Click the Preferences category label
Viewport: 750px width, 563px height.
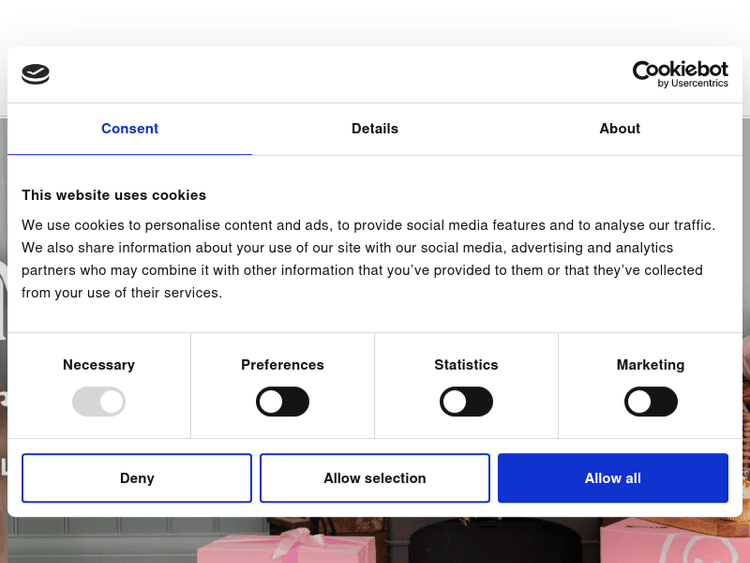(283, 365)
